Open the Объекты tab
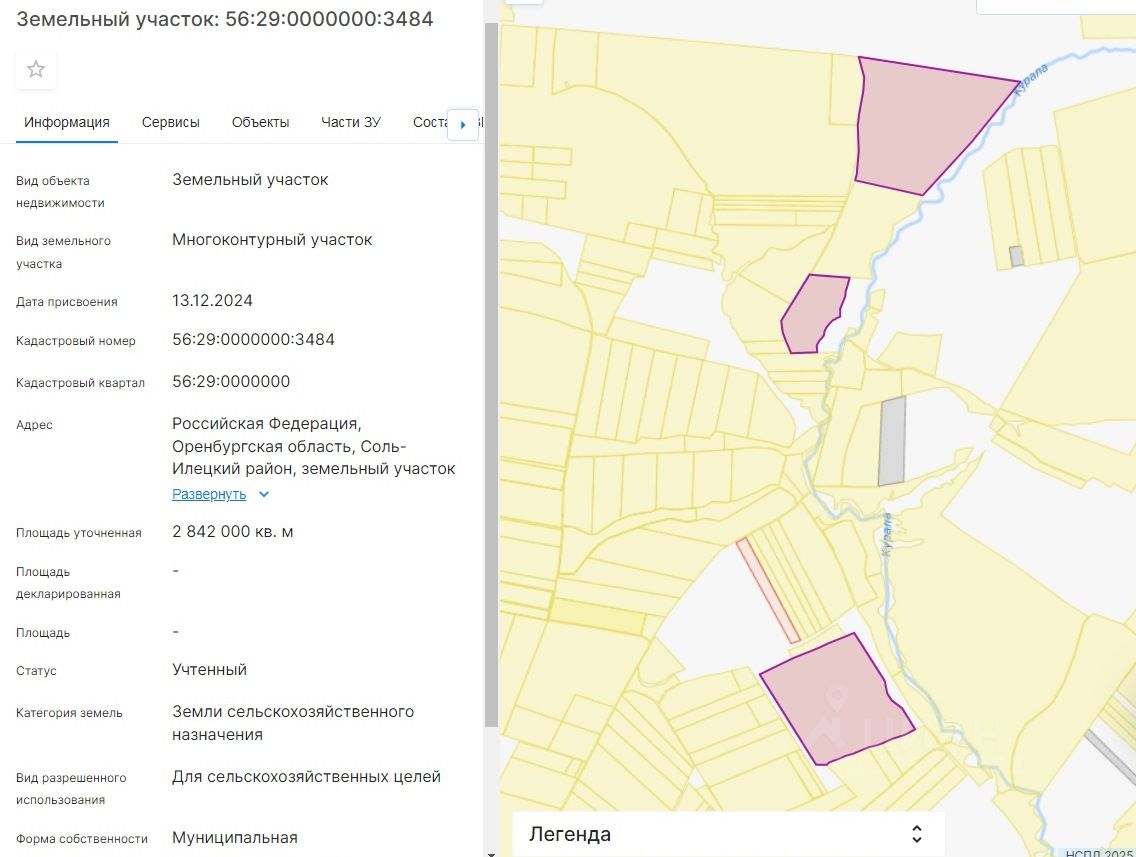 [260, 122]
